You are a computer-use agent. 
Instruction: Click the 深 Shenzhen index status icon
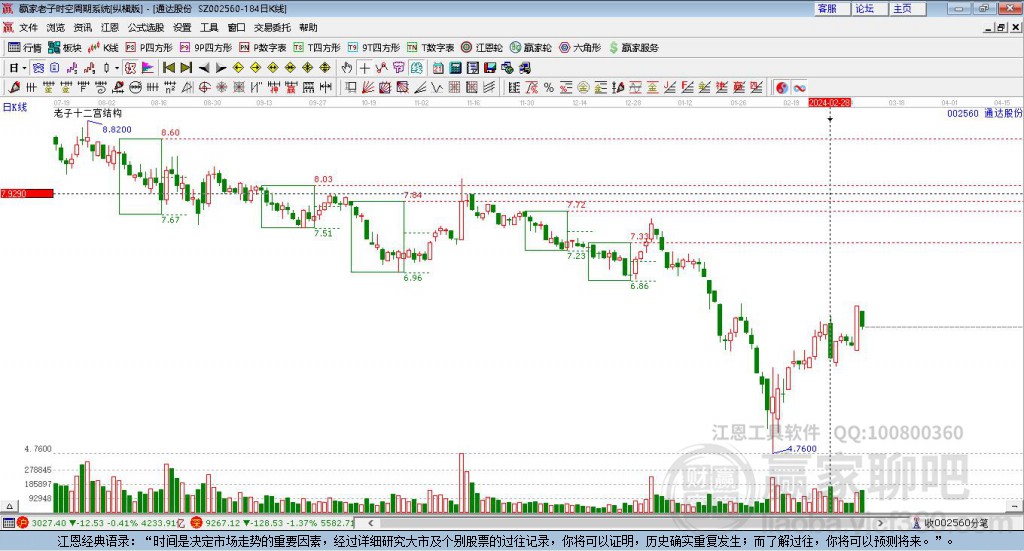(197, 523)
